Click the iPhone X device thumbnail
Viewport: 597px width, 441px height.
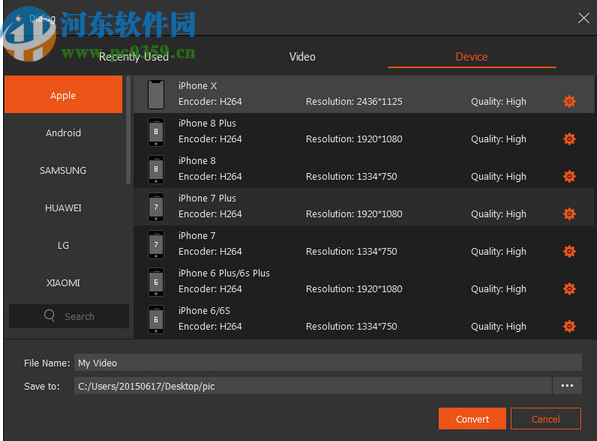tap(156, 94)
